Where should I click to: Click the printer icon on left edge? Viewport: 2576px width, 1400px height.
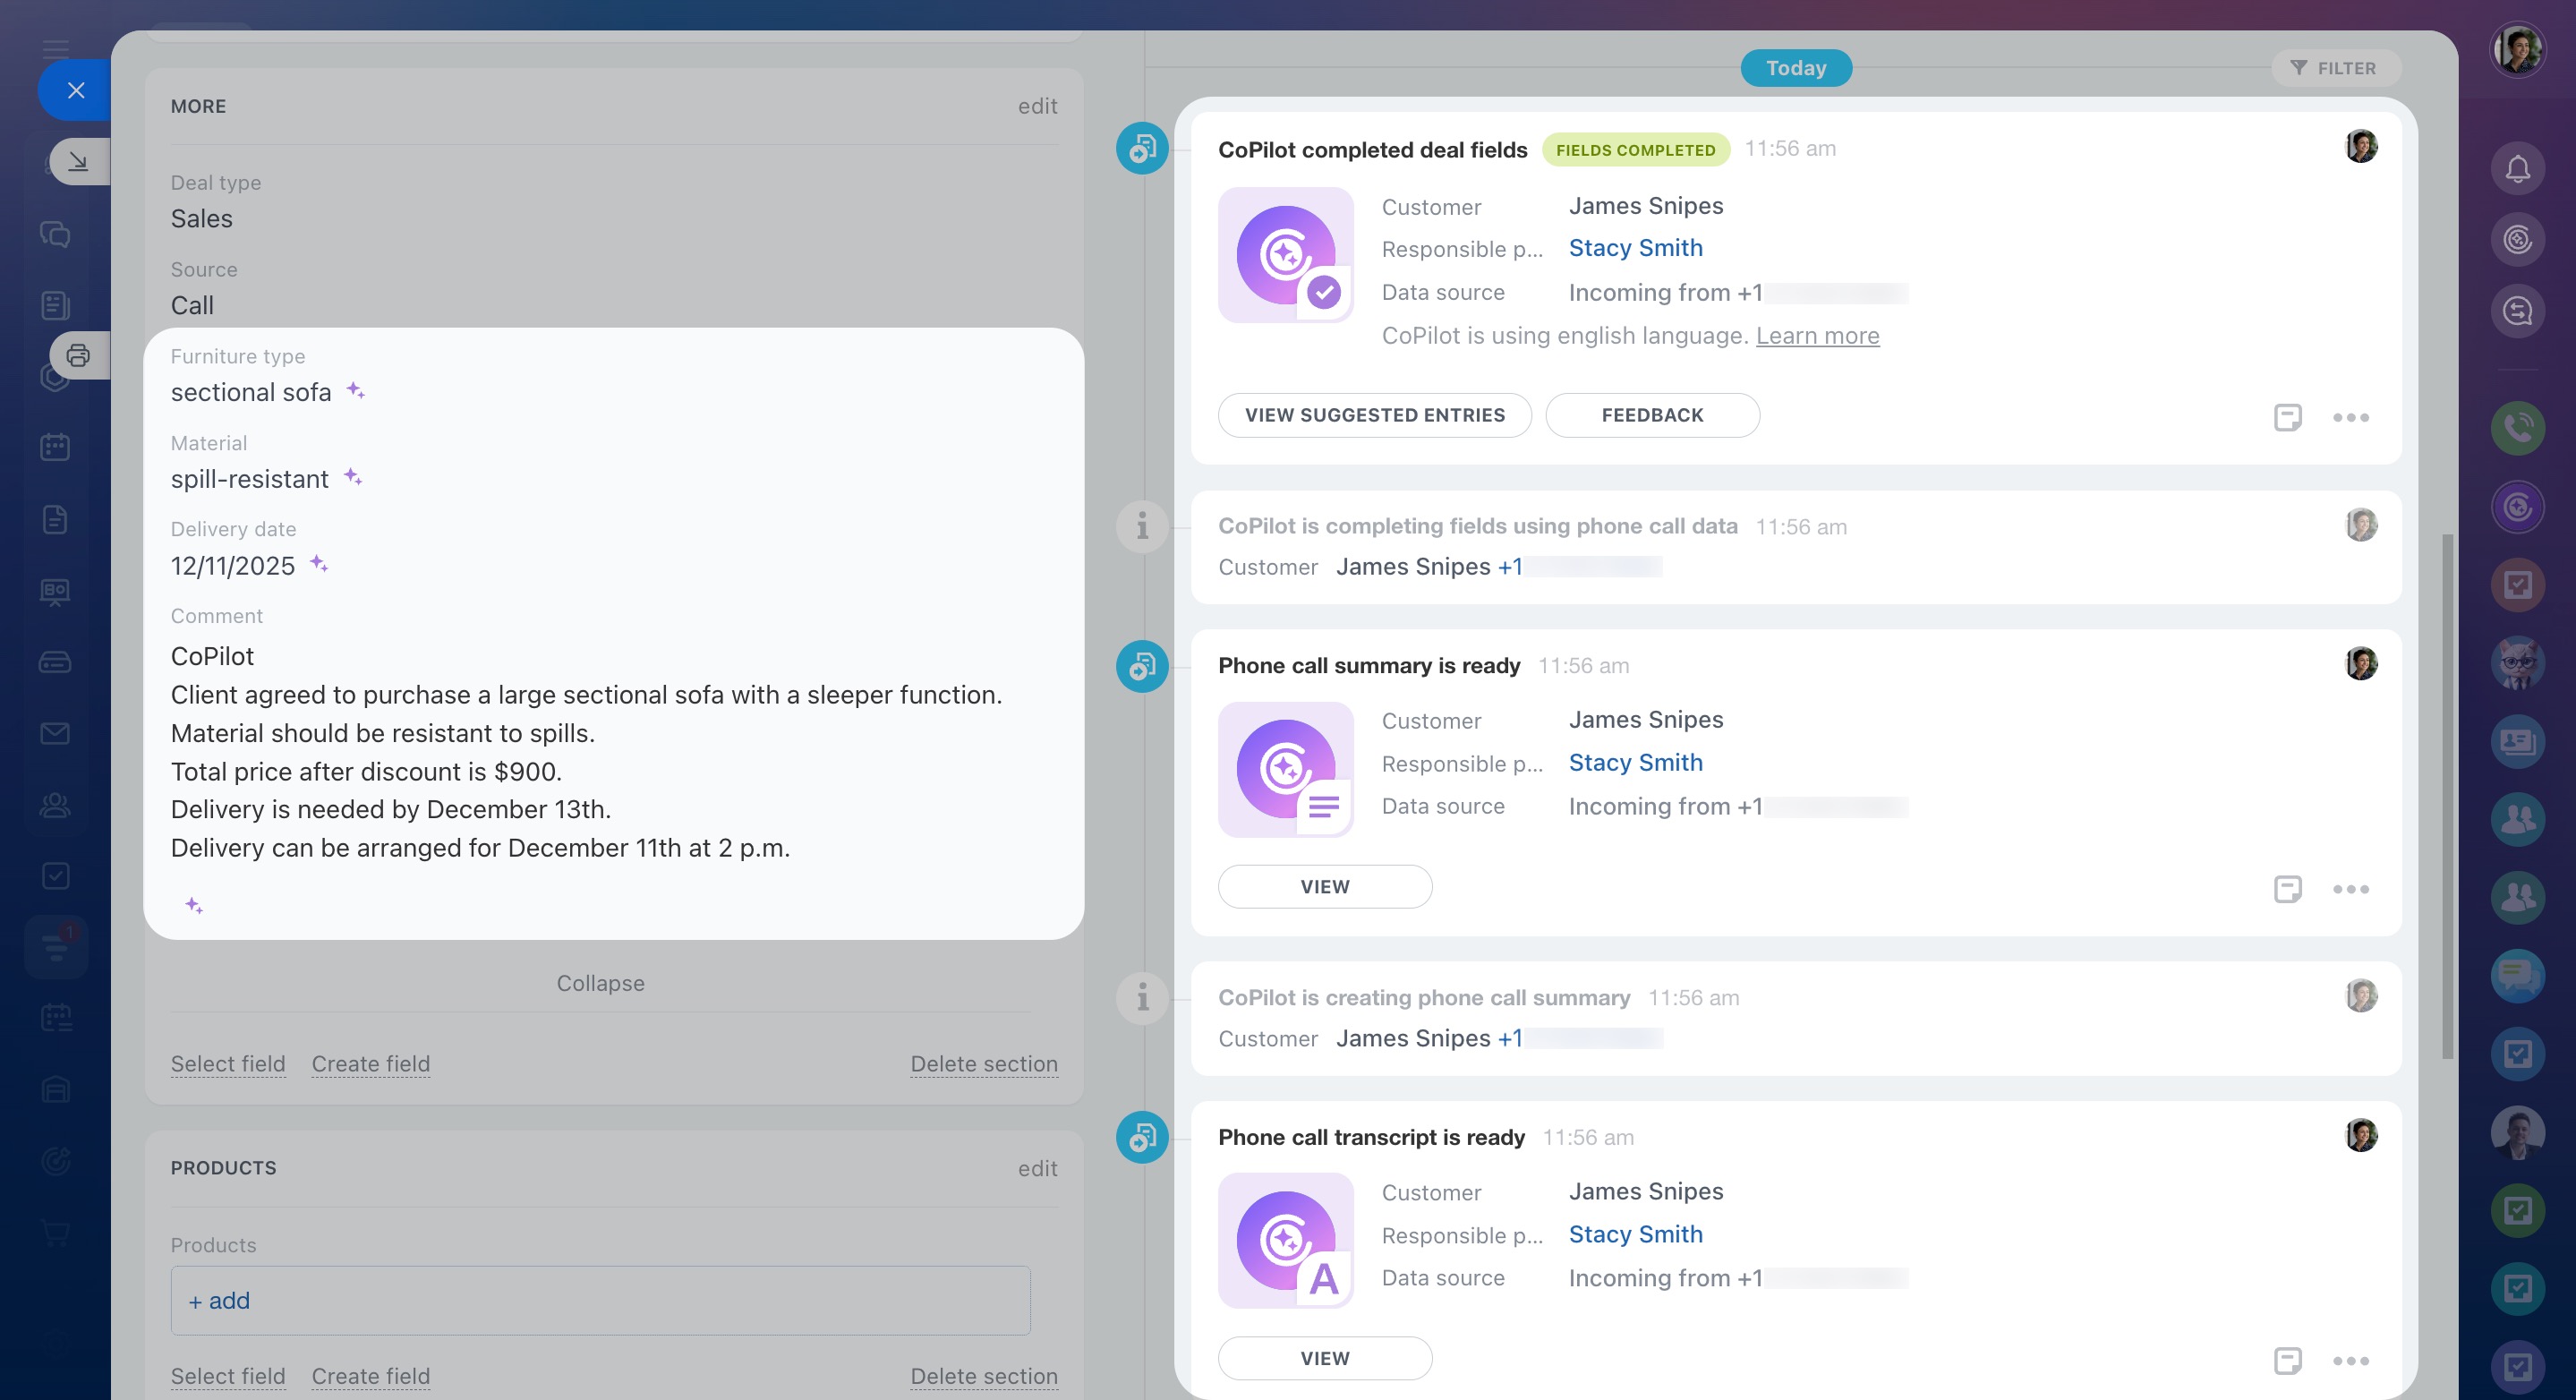(78, 355)
